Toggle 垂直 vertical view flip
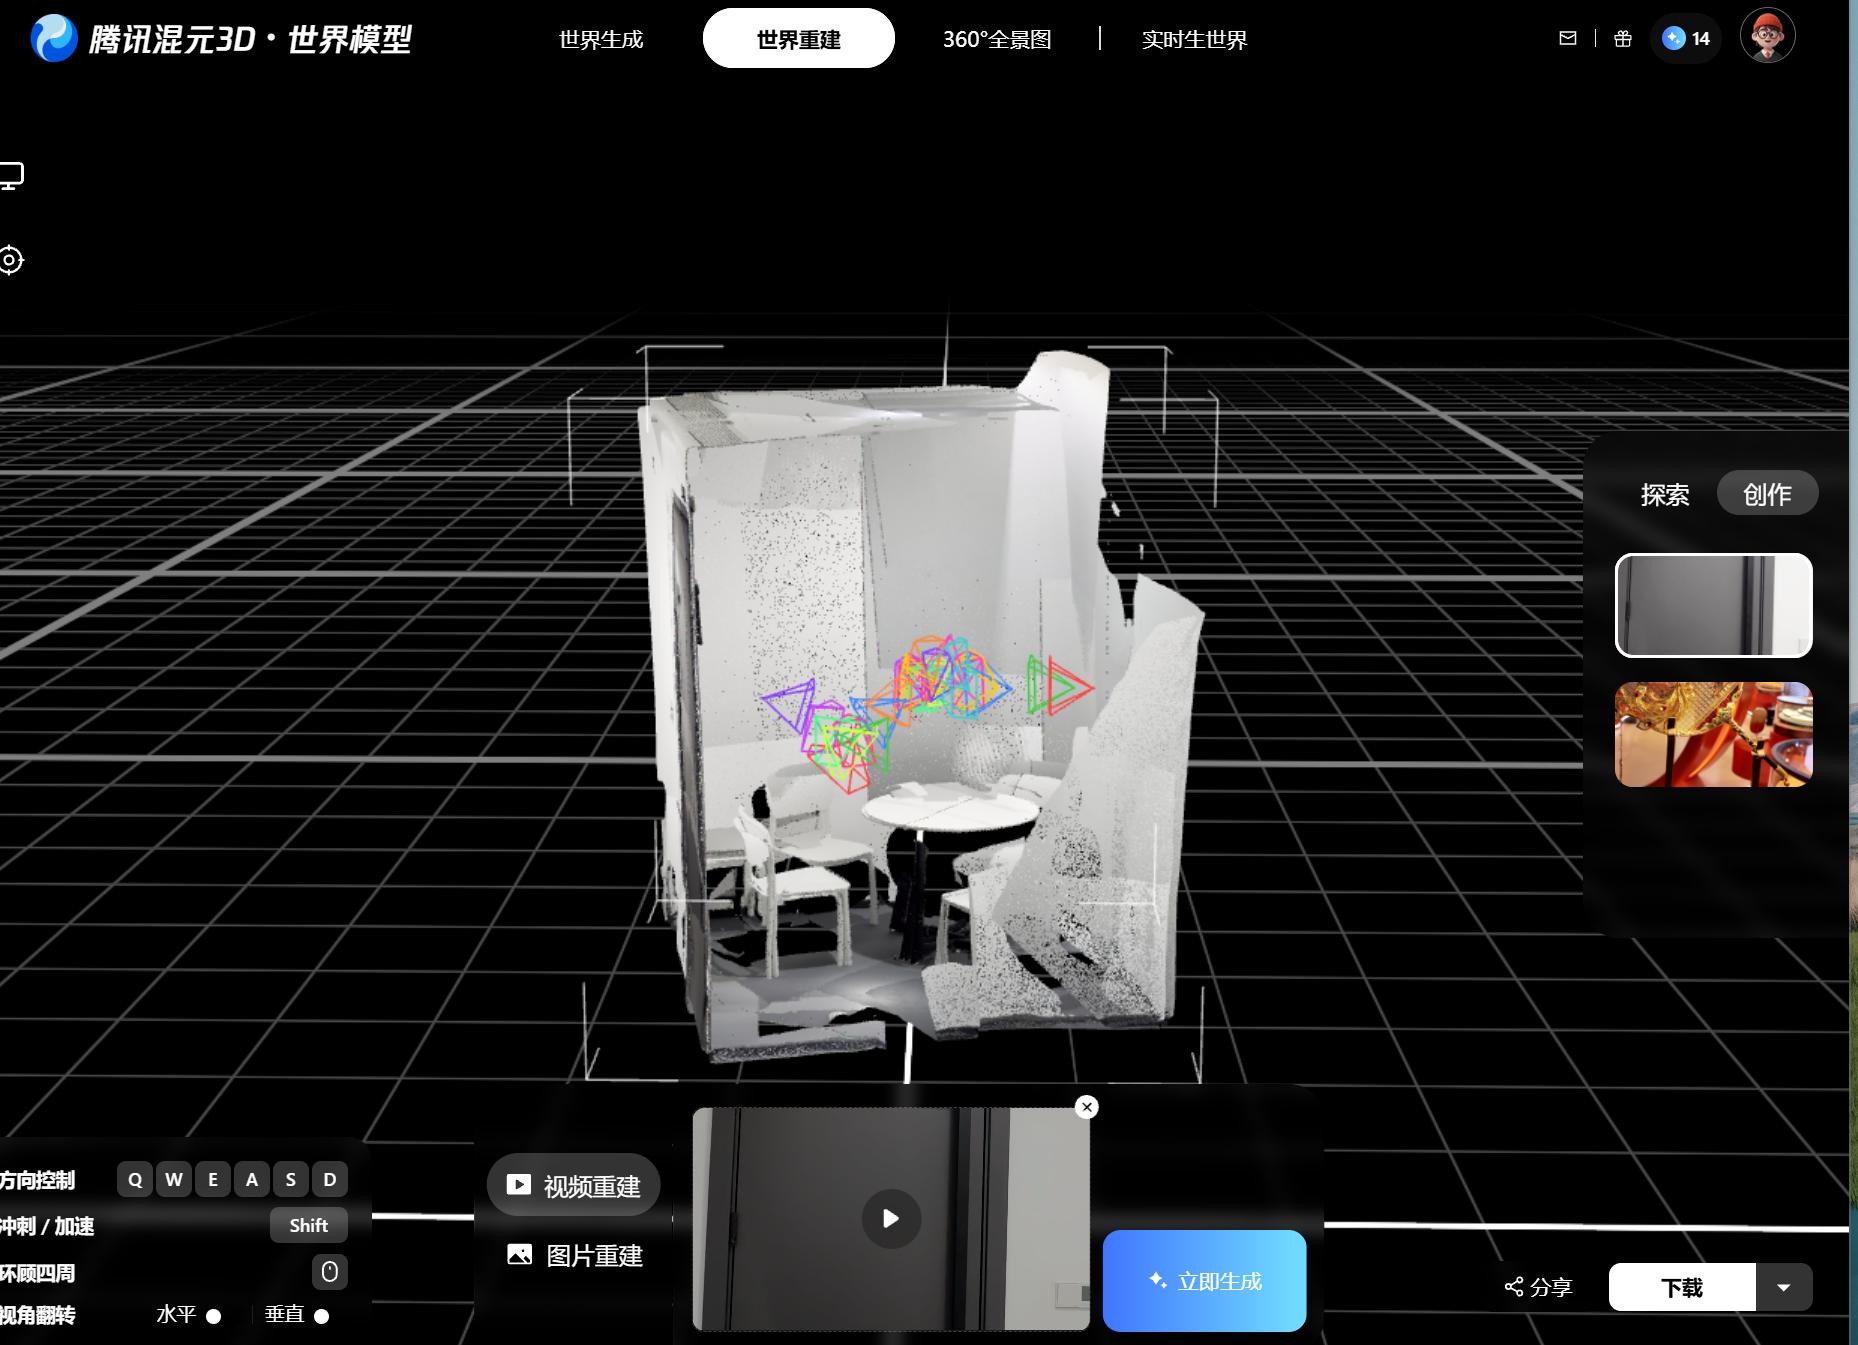1858x1345 pixels. [321, 1316]
